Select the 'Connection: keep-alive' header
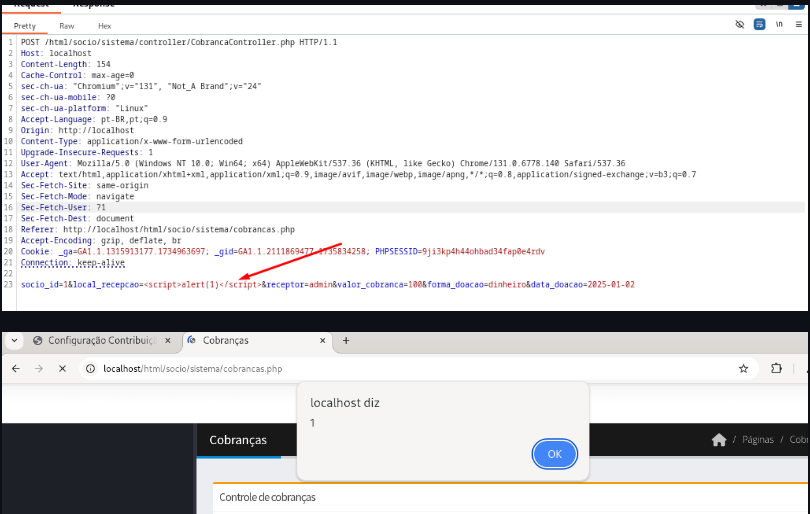 [x=73, y=262]
